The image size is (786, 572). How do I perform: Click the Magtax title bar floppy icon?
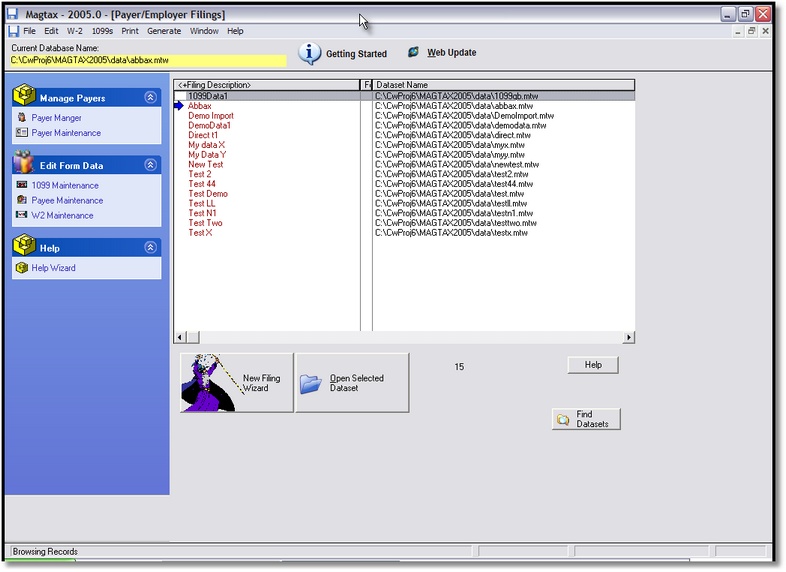tap(12, 14)
